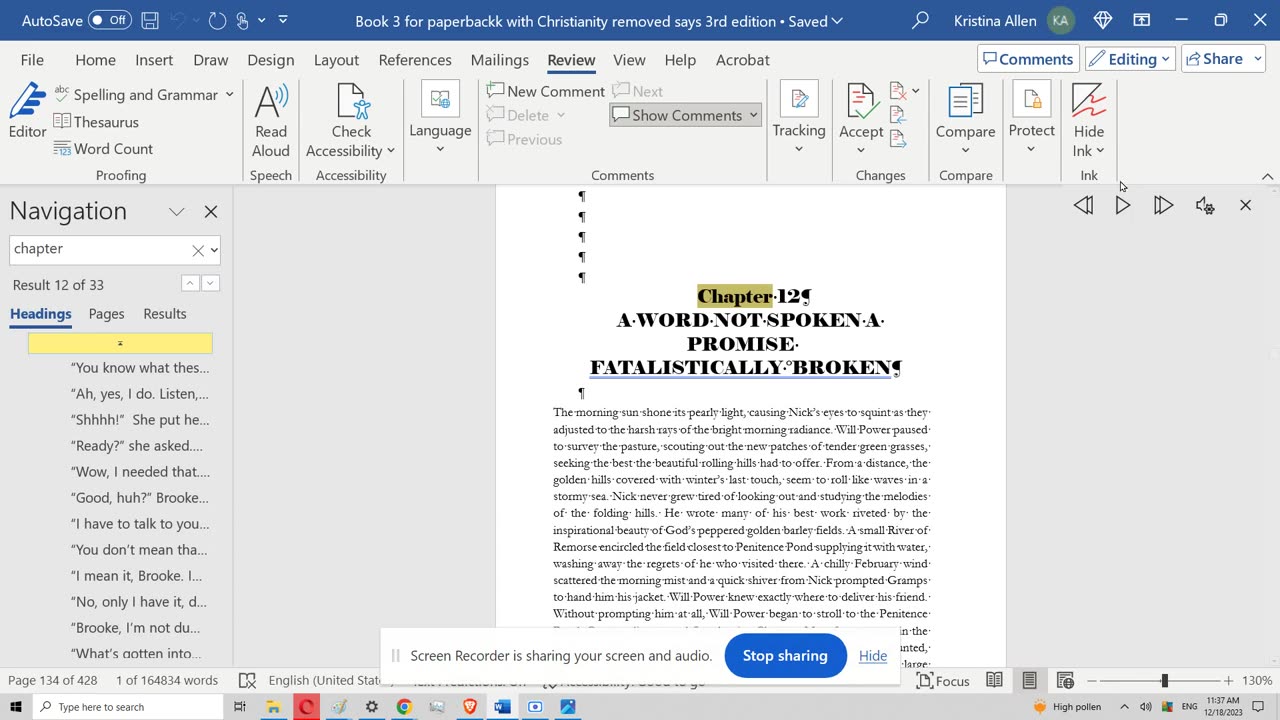Select the Pages tab in Navigation
The image size is (1280, 720).
pos(107,314)
